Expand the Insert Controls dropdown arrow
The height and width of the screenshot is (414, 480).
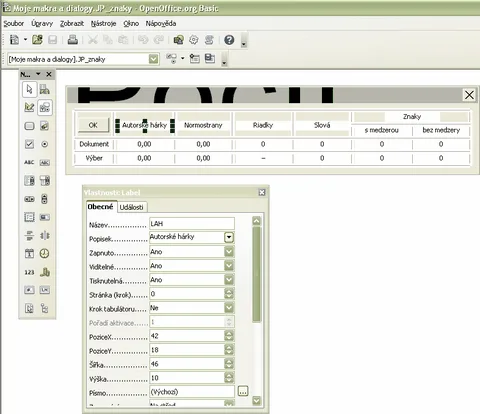[183, 58]
